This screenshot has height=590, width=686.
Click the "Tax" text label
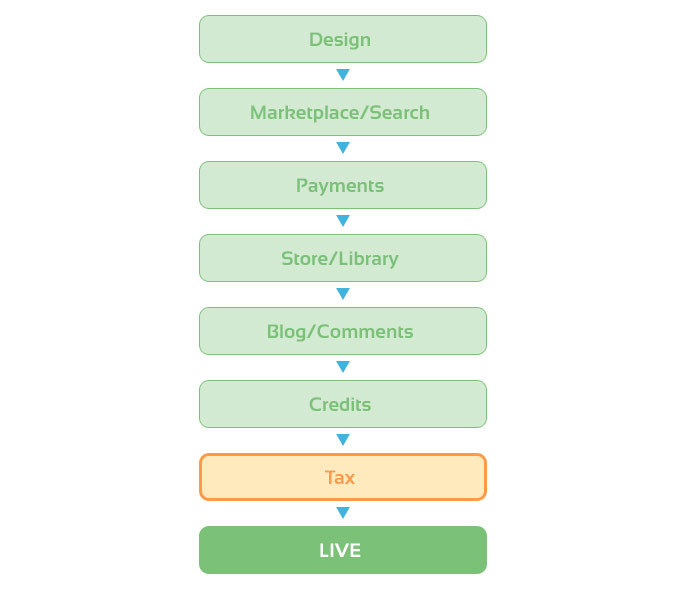point(340,478)
